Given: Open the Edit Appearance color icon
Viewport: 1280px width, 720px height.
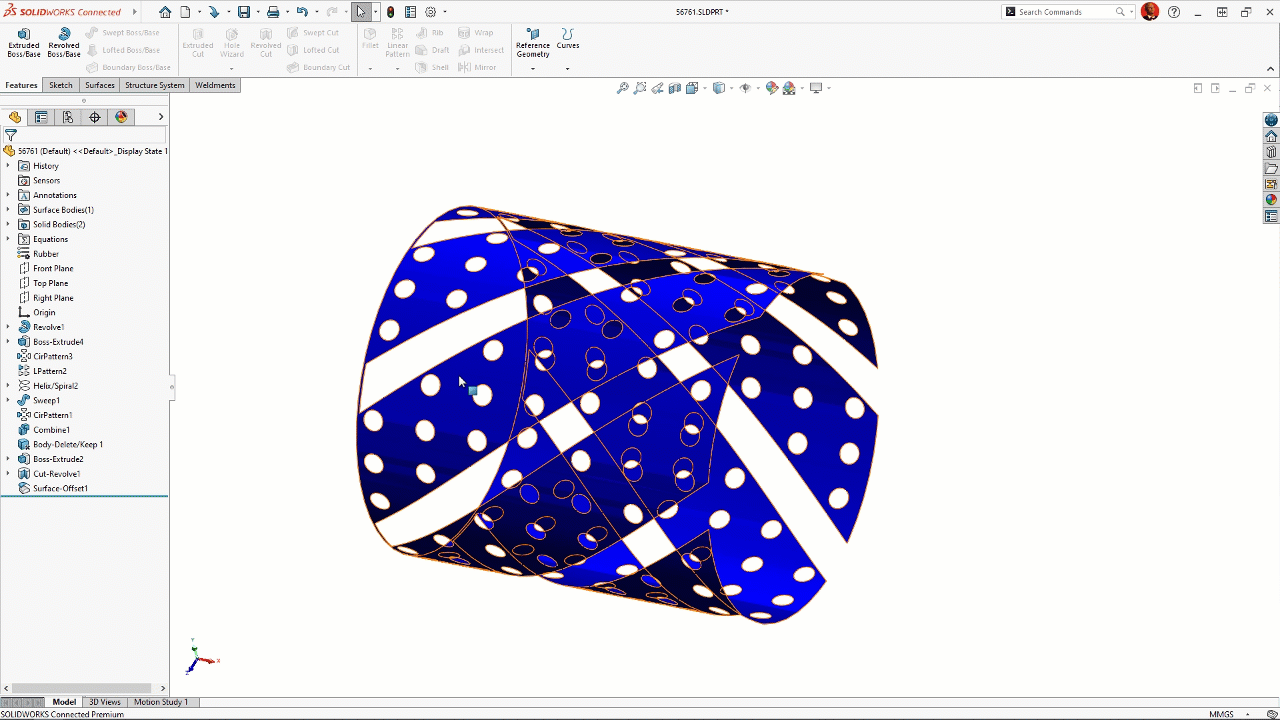Looking at the screenshot, I should pos(771,88).
